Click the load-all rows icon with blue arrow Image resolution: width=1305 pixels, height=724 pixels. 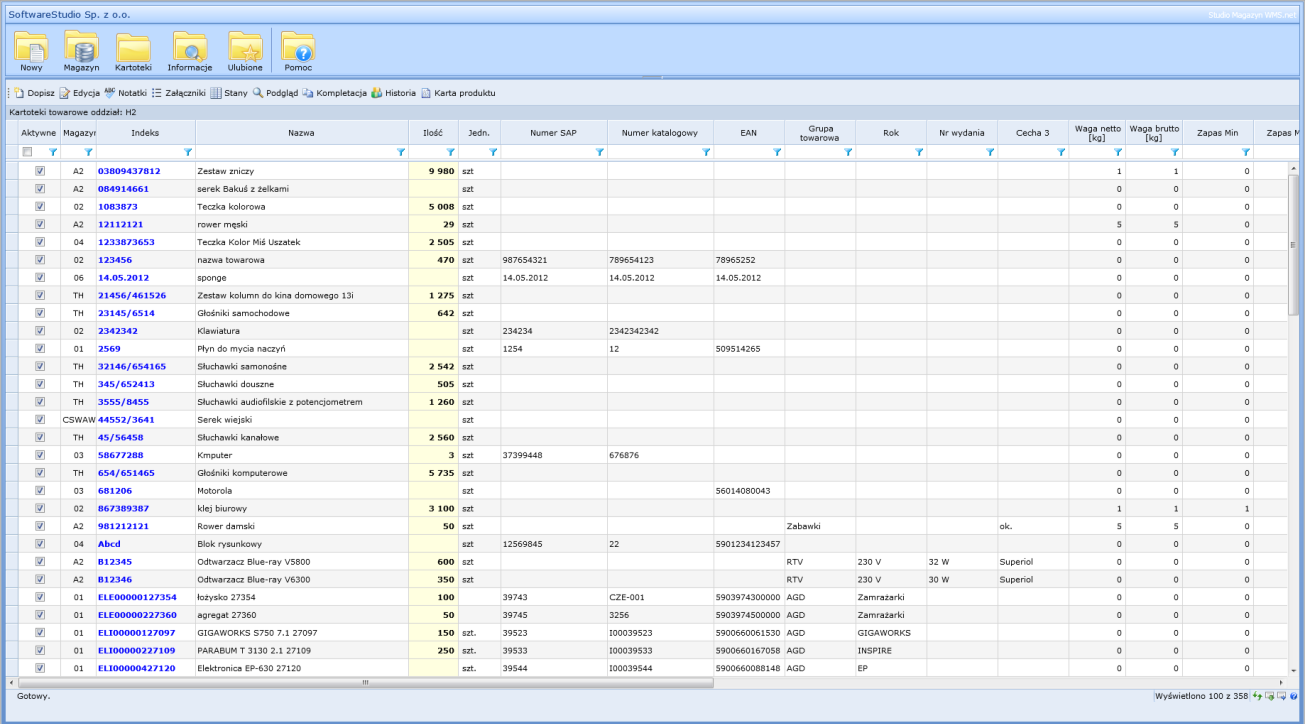click(x=1282, y=695)
